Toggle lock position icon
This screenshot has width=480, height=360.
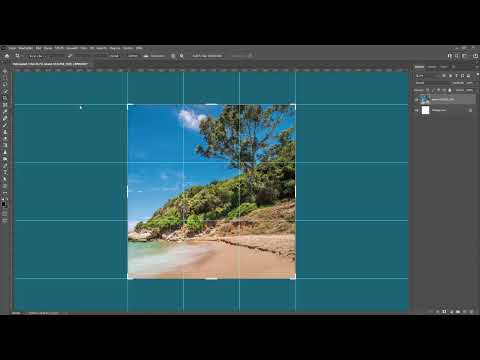pyautogui.click(x=438, y=90)
